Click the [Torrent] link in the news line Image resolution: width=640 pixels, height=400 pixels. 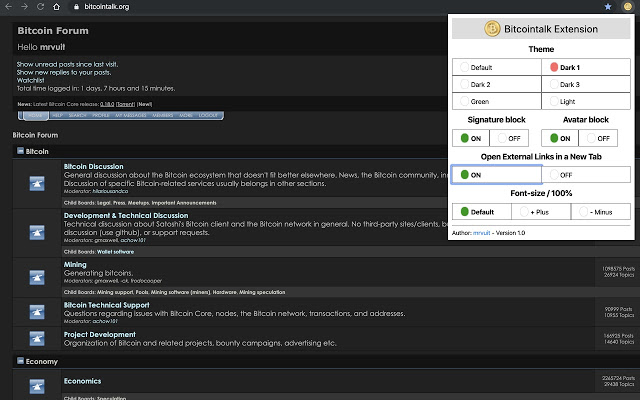125,104
